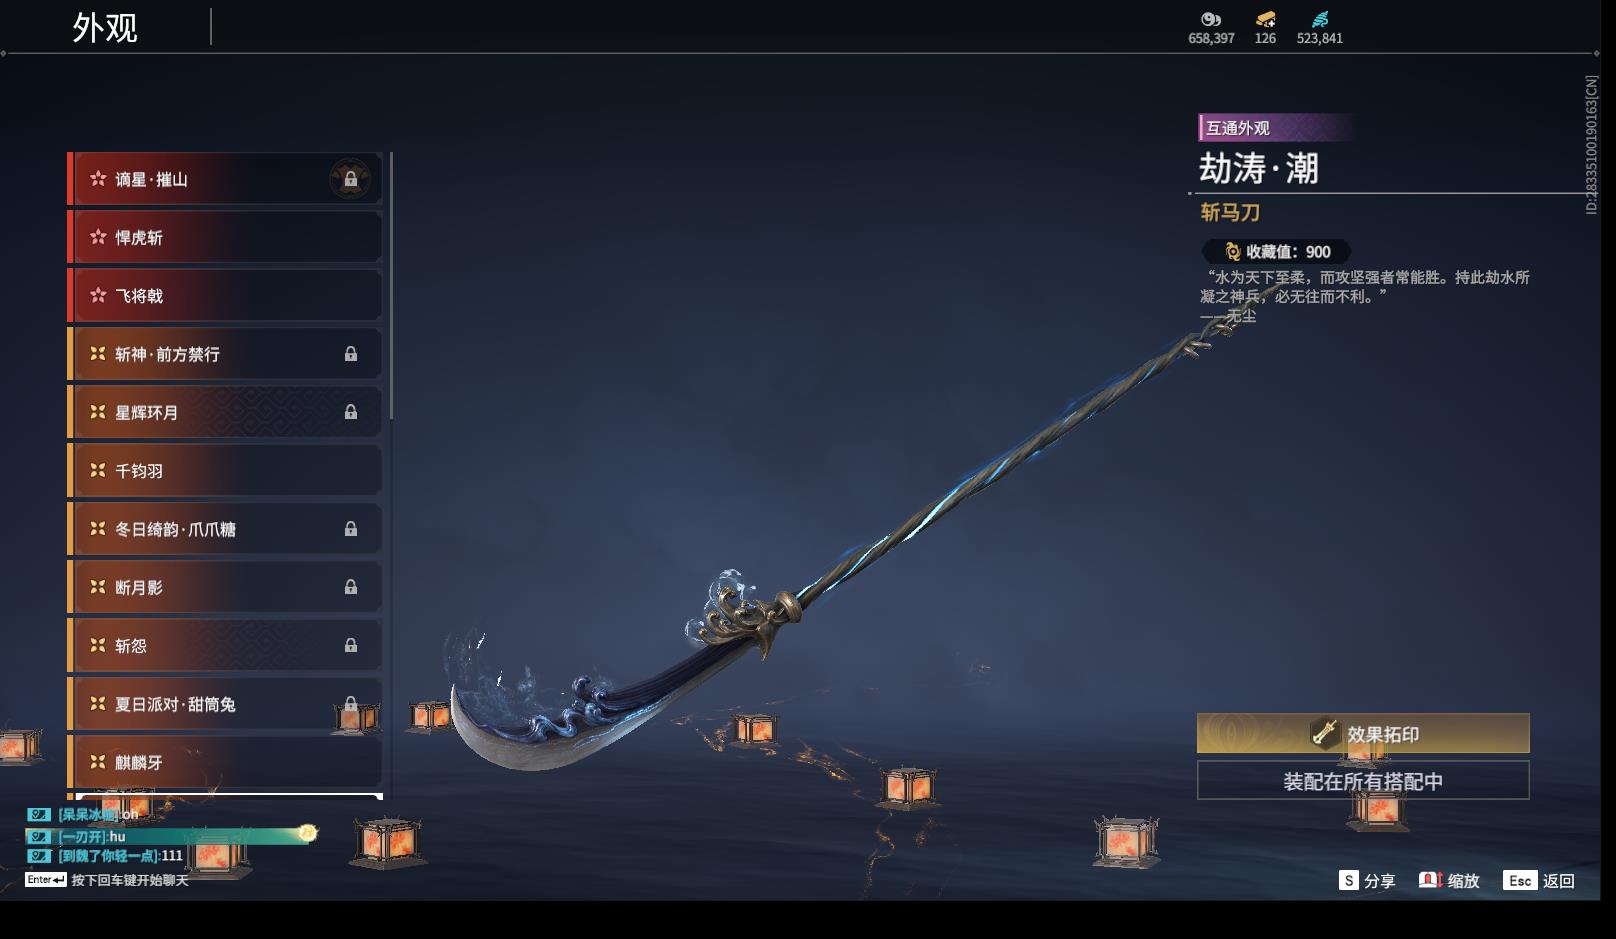Click lock icon on 摘星·摧山 entry

[x=350, y=180]
